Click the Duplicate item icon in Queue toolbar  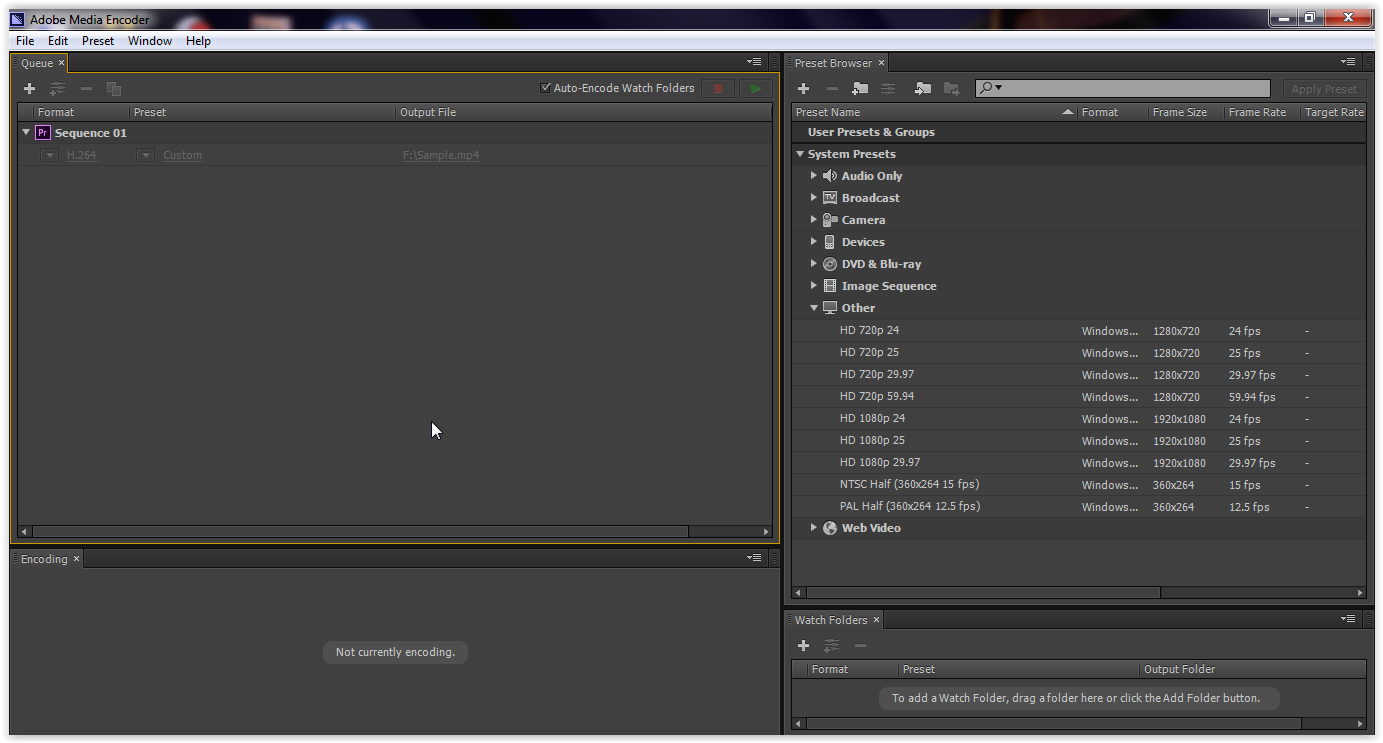point(114,88)
